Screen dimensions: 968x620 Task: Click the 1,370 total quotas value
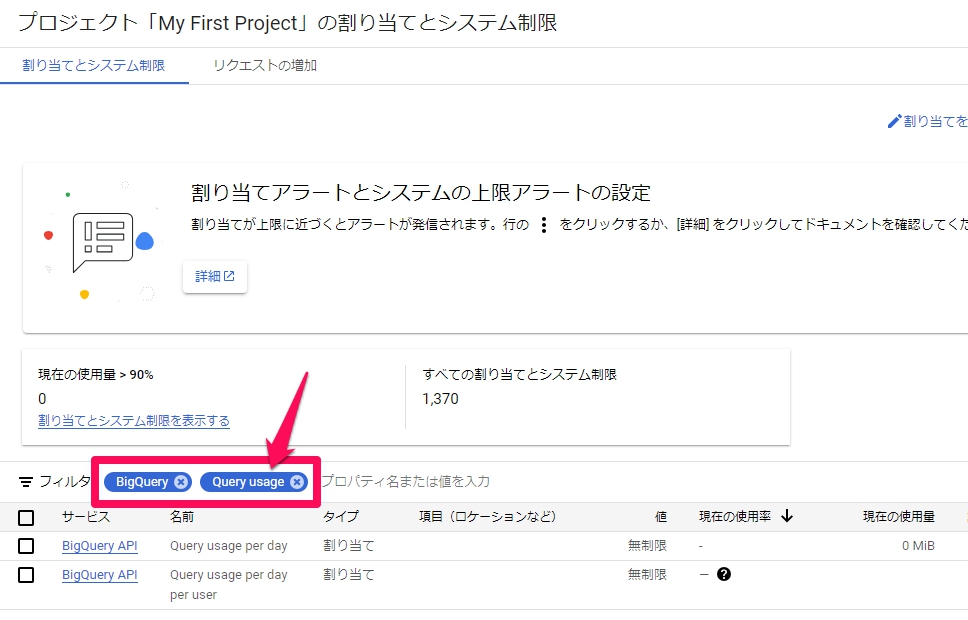click(440, 399)
